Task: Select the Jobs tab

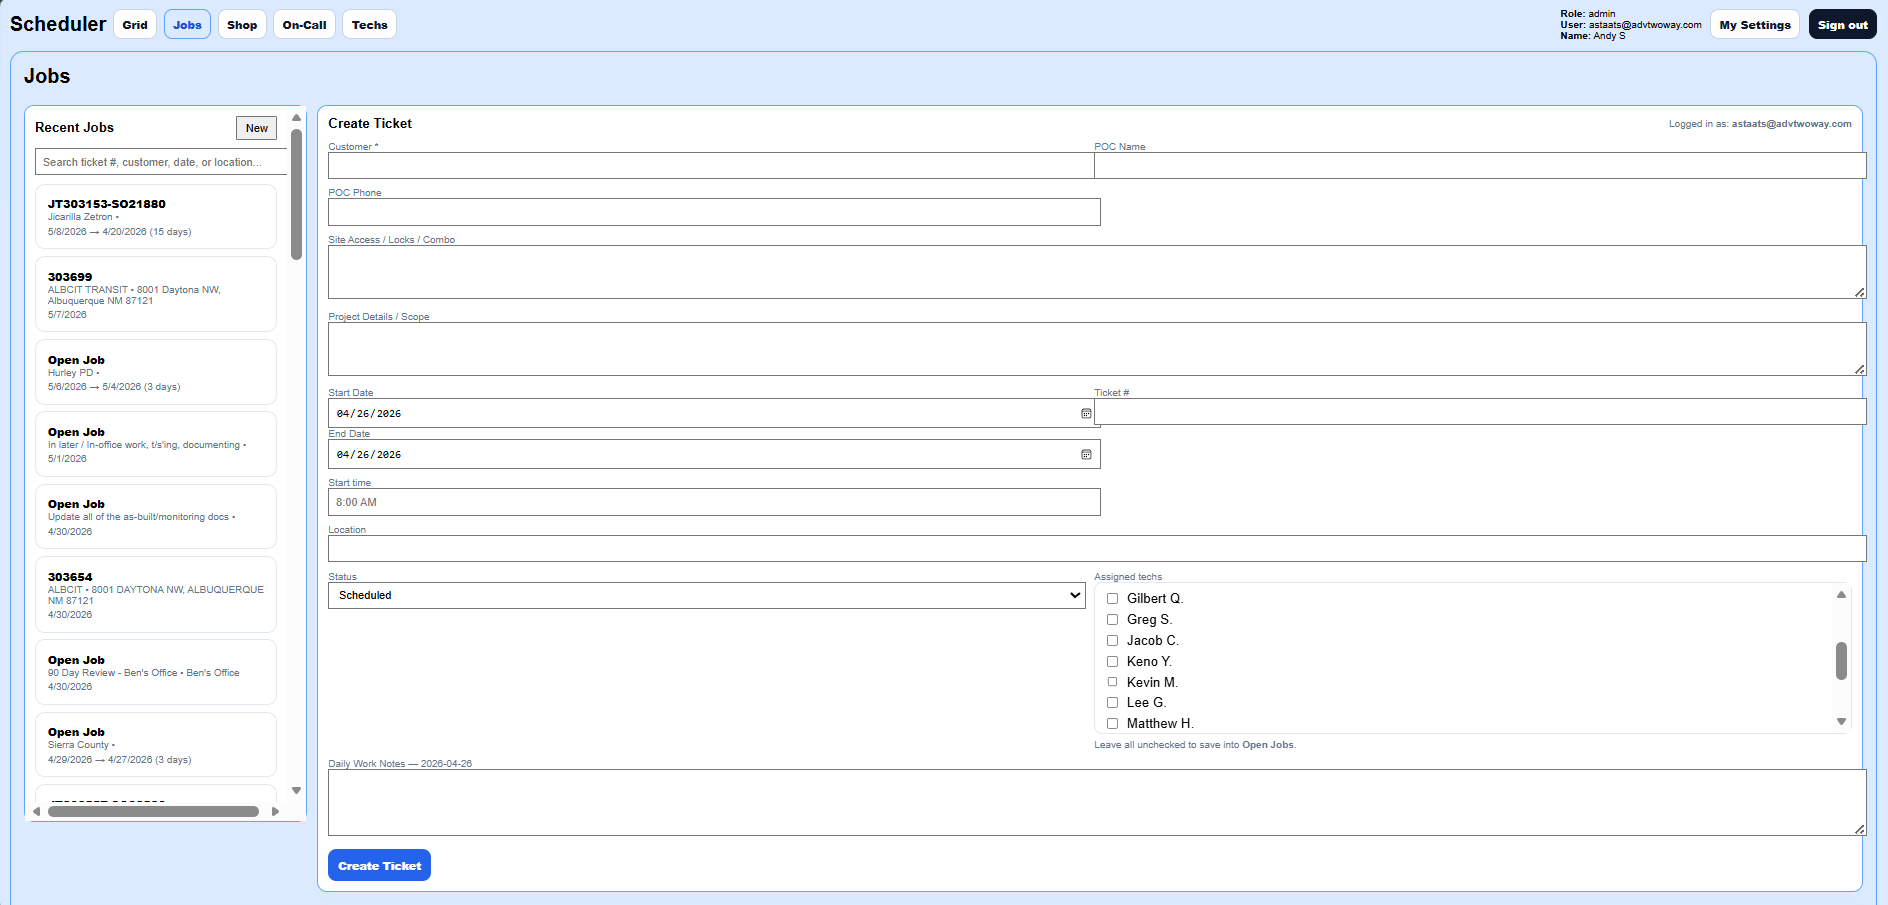Action: (x=187, y=24)
